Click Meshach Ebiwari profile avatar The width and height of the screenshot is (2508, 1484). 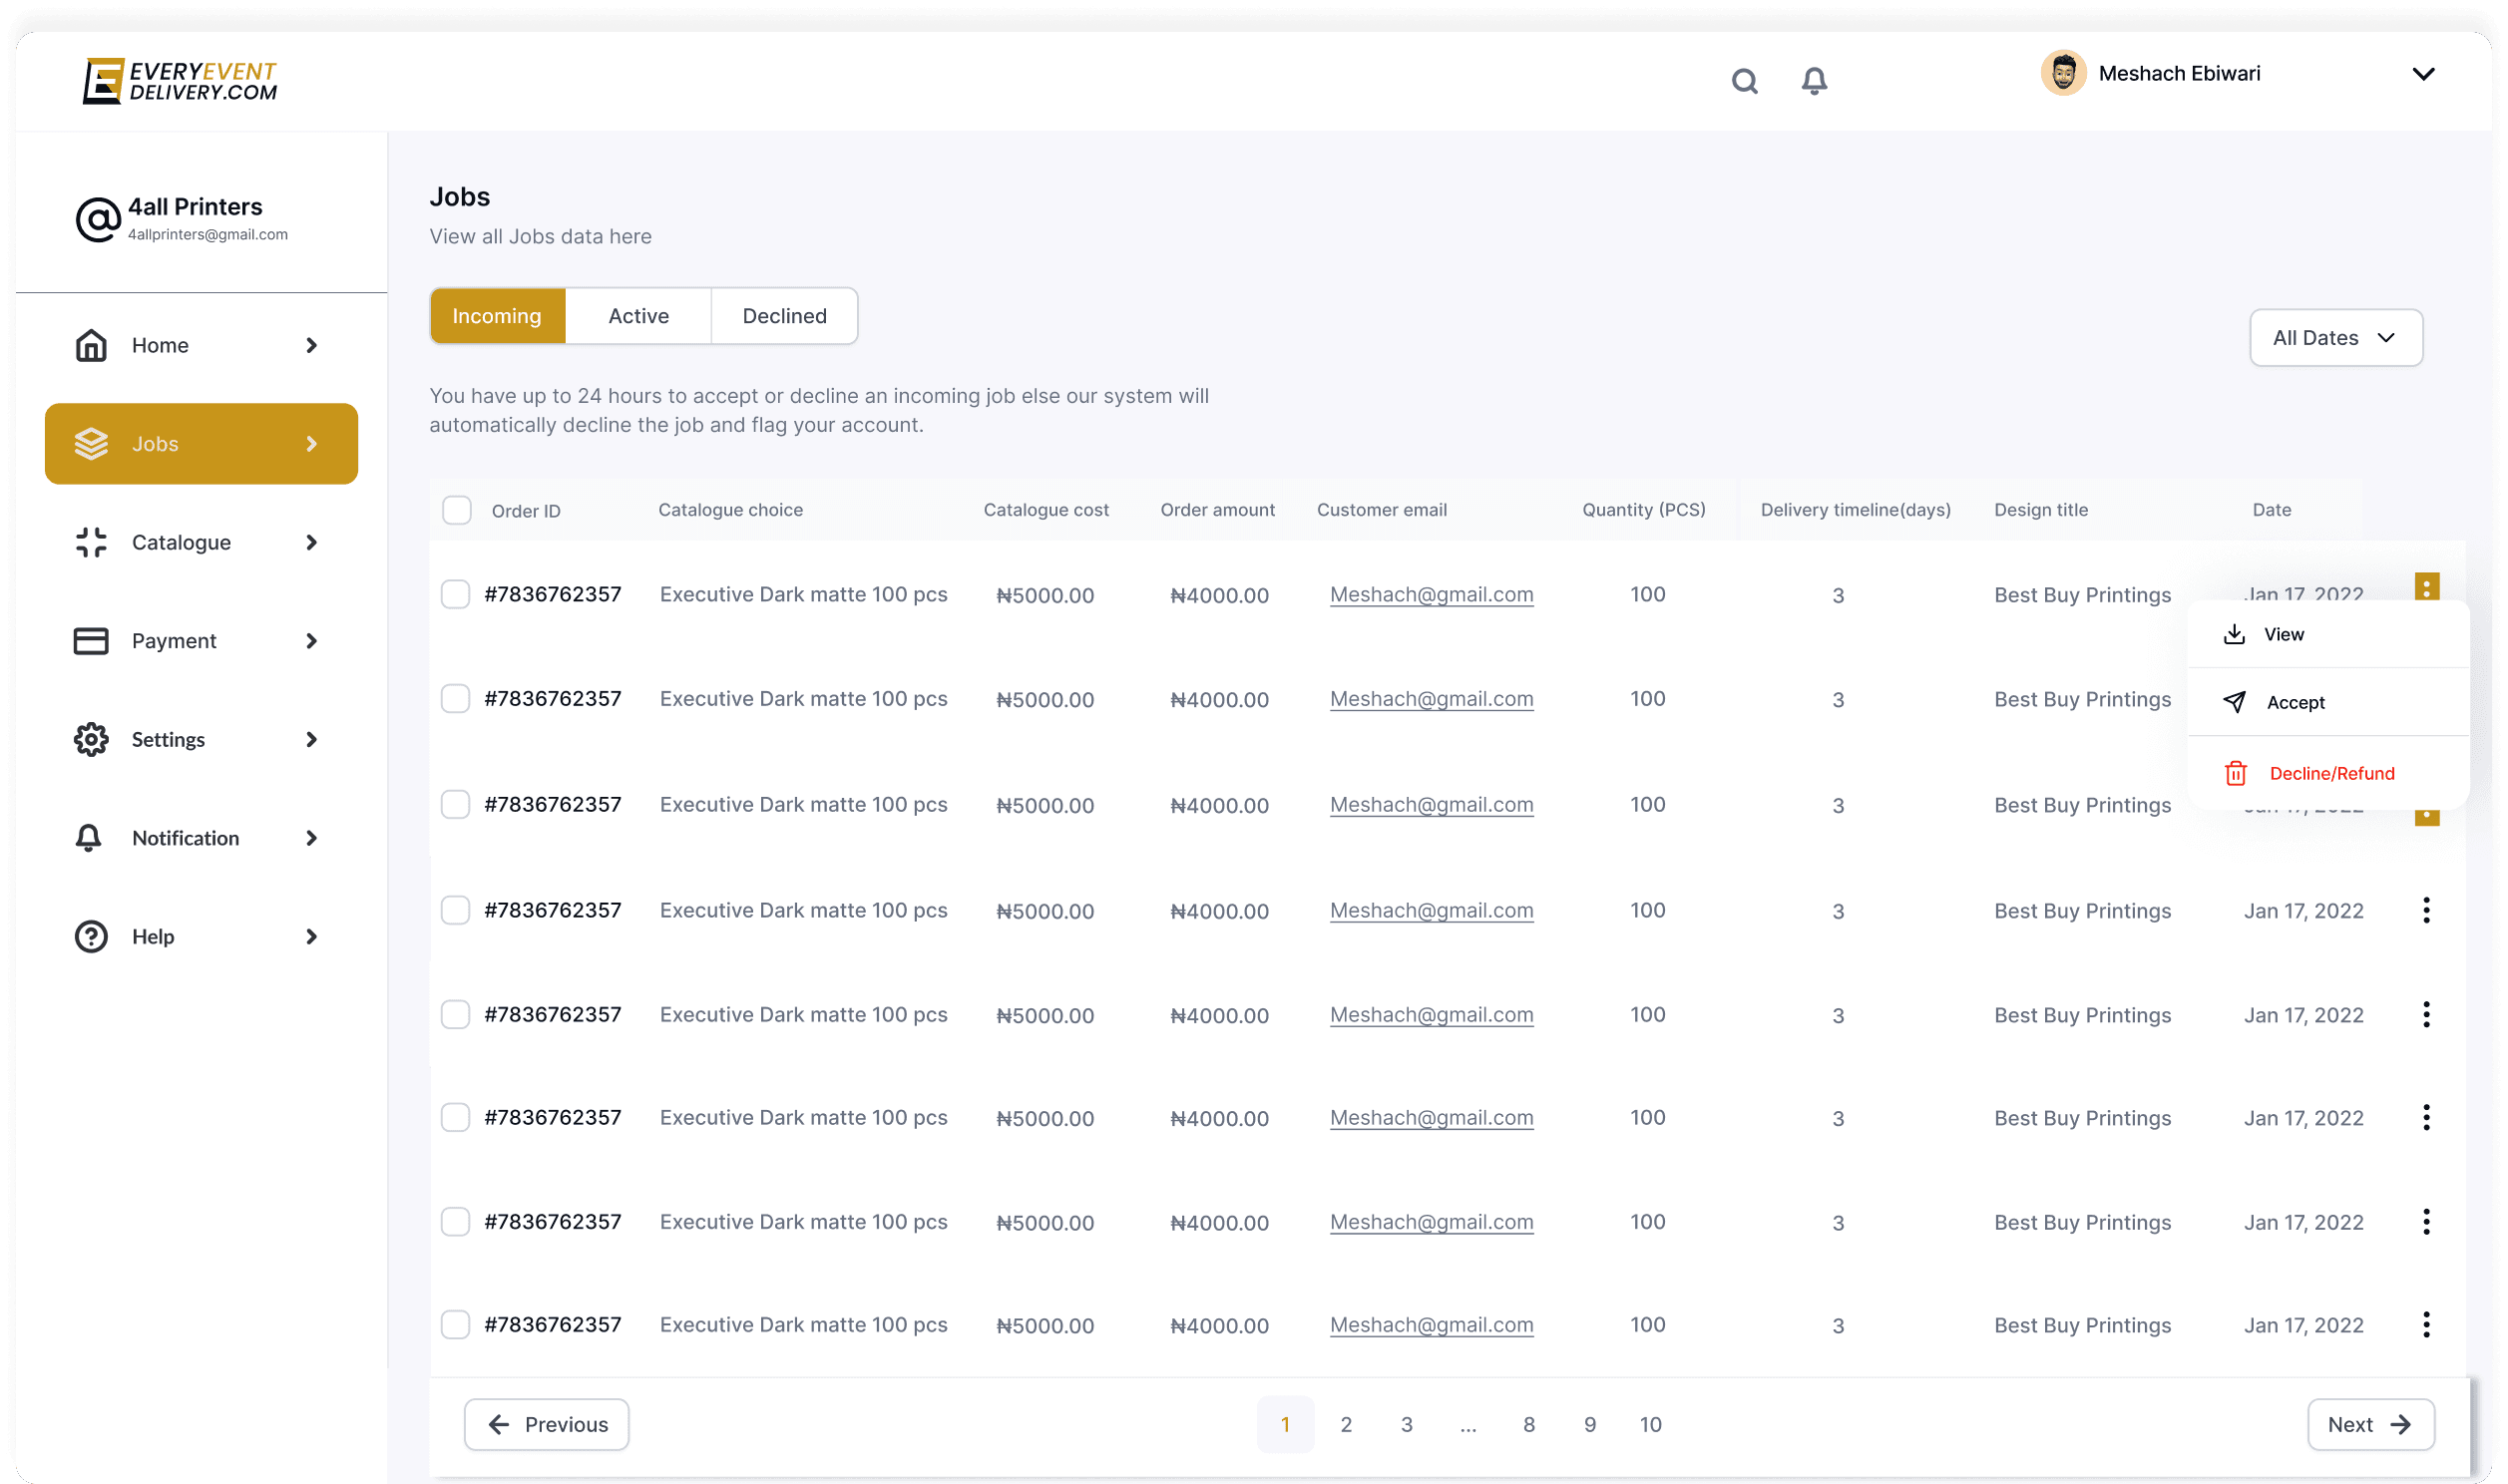[x=2062, y=73]
